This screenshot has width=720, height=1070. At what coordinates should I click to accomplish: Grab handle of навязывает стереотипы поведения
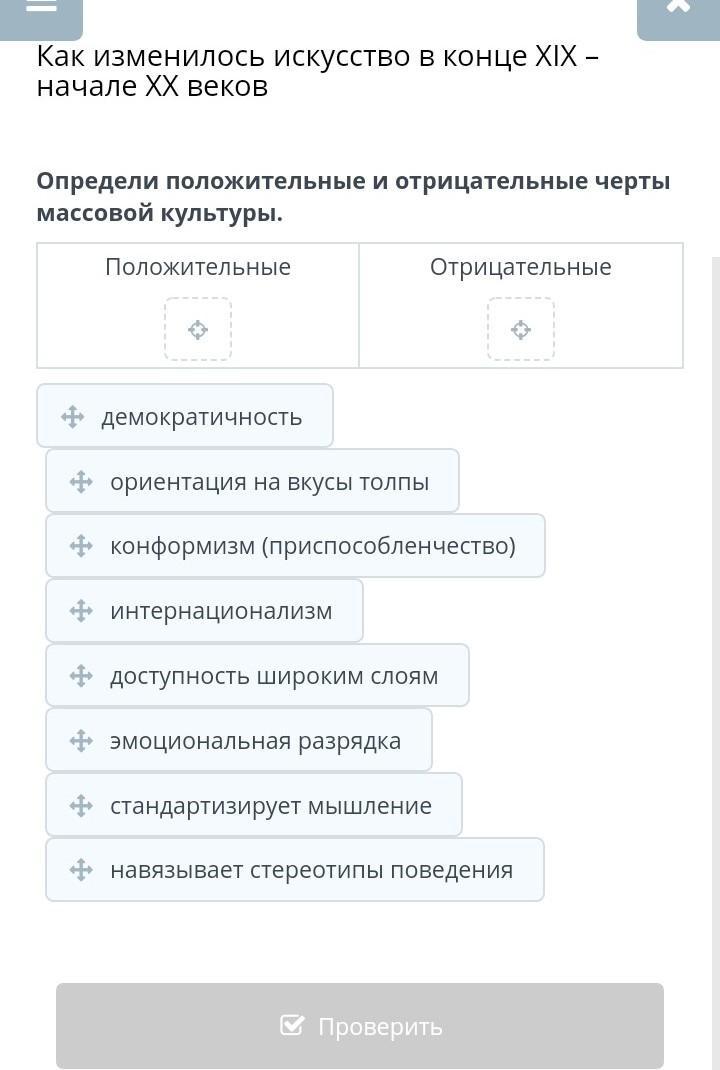[x=81, y=870]
